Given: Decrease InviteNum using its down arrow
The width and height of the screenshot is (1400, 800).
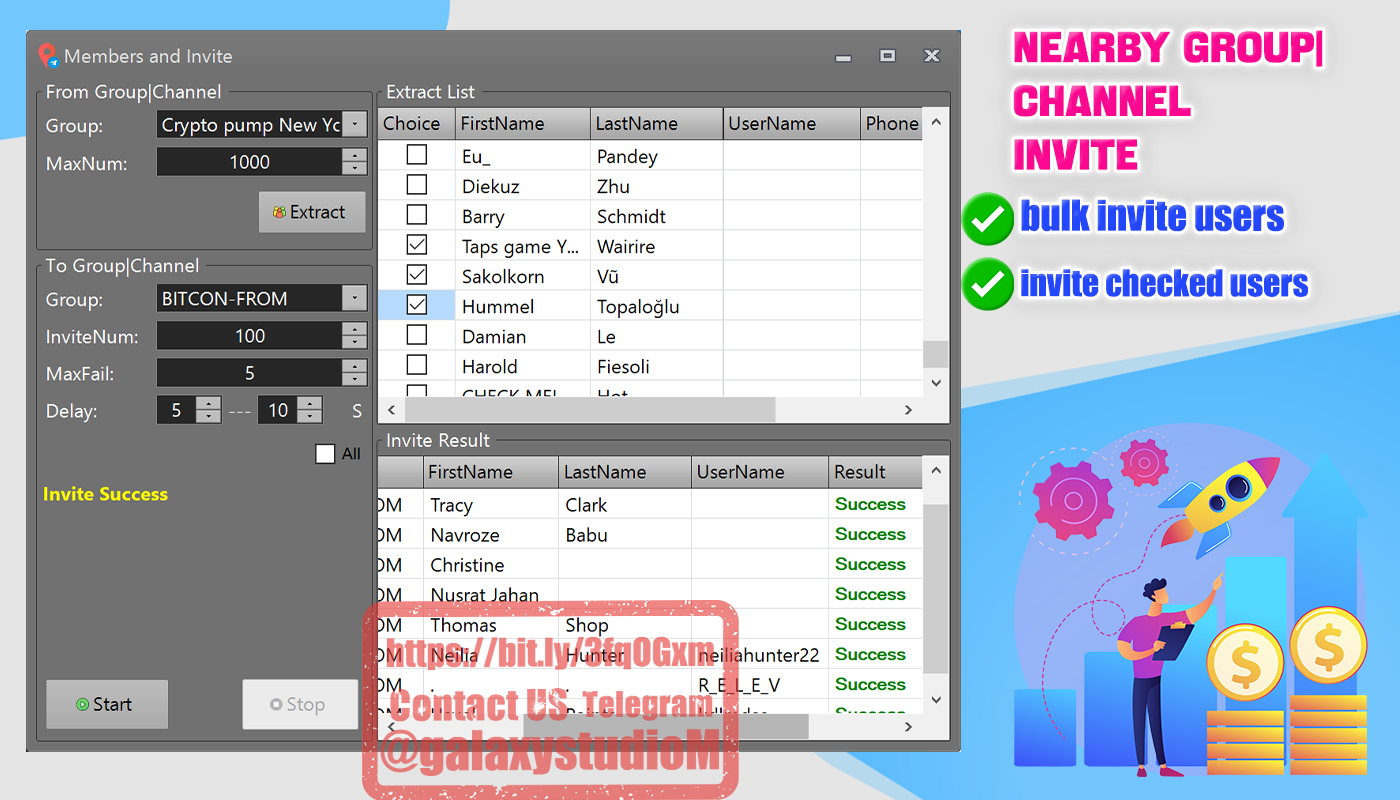Looking at the screenshot, I should tap(355, 341).
